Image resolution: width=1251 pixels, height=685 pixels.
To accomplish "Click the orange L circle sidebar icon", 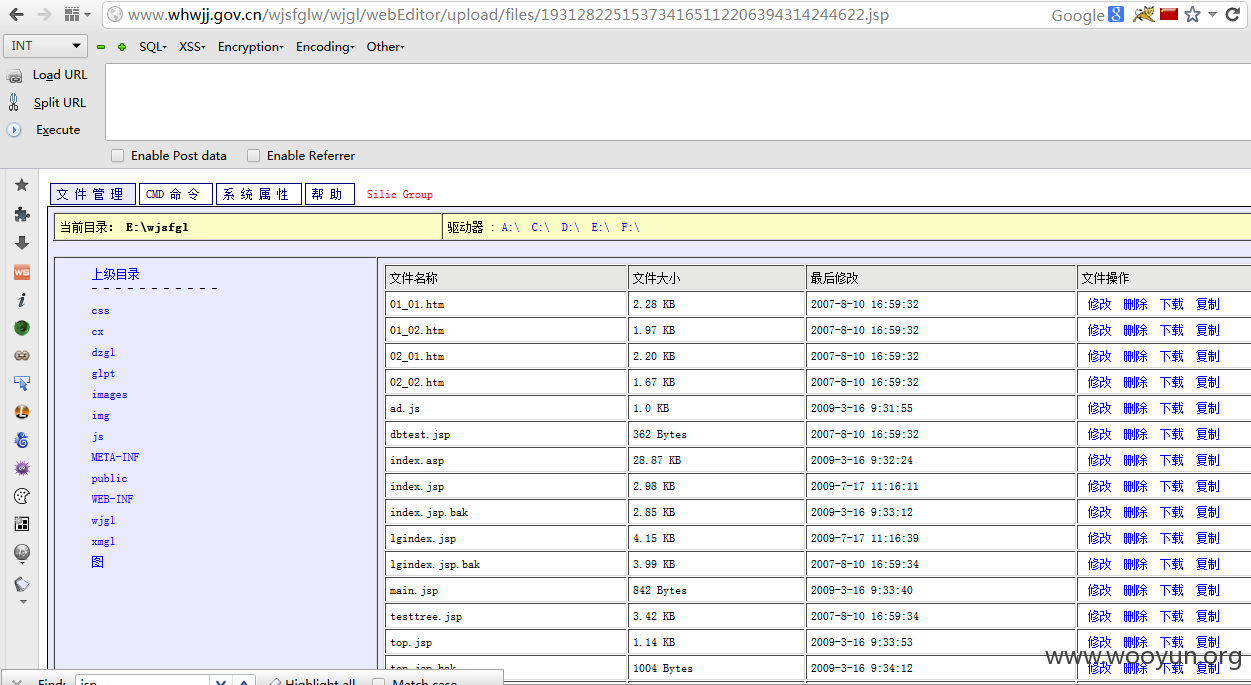I will click(x=21, y=411).
